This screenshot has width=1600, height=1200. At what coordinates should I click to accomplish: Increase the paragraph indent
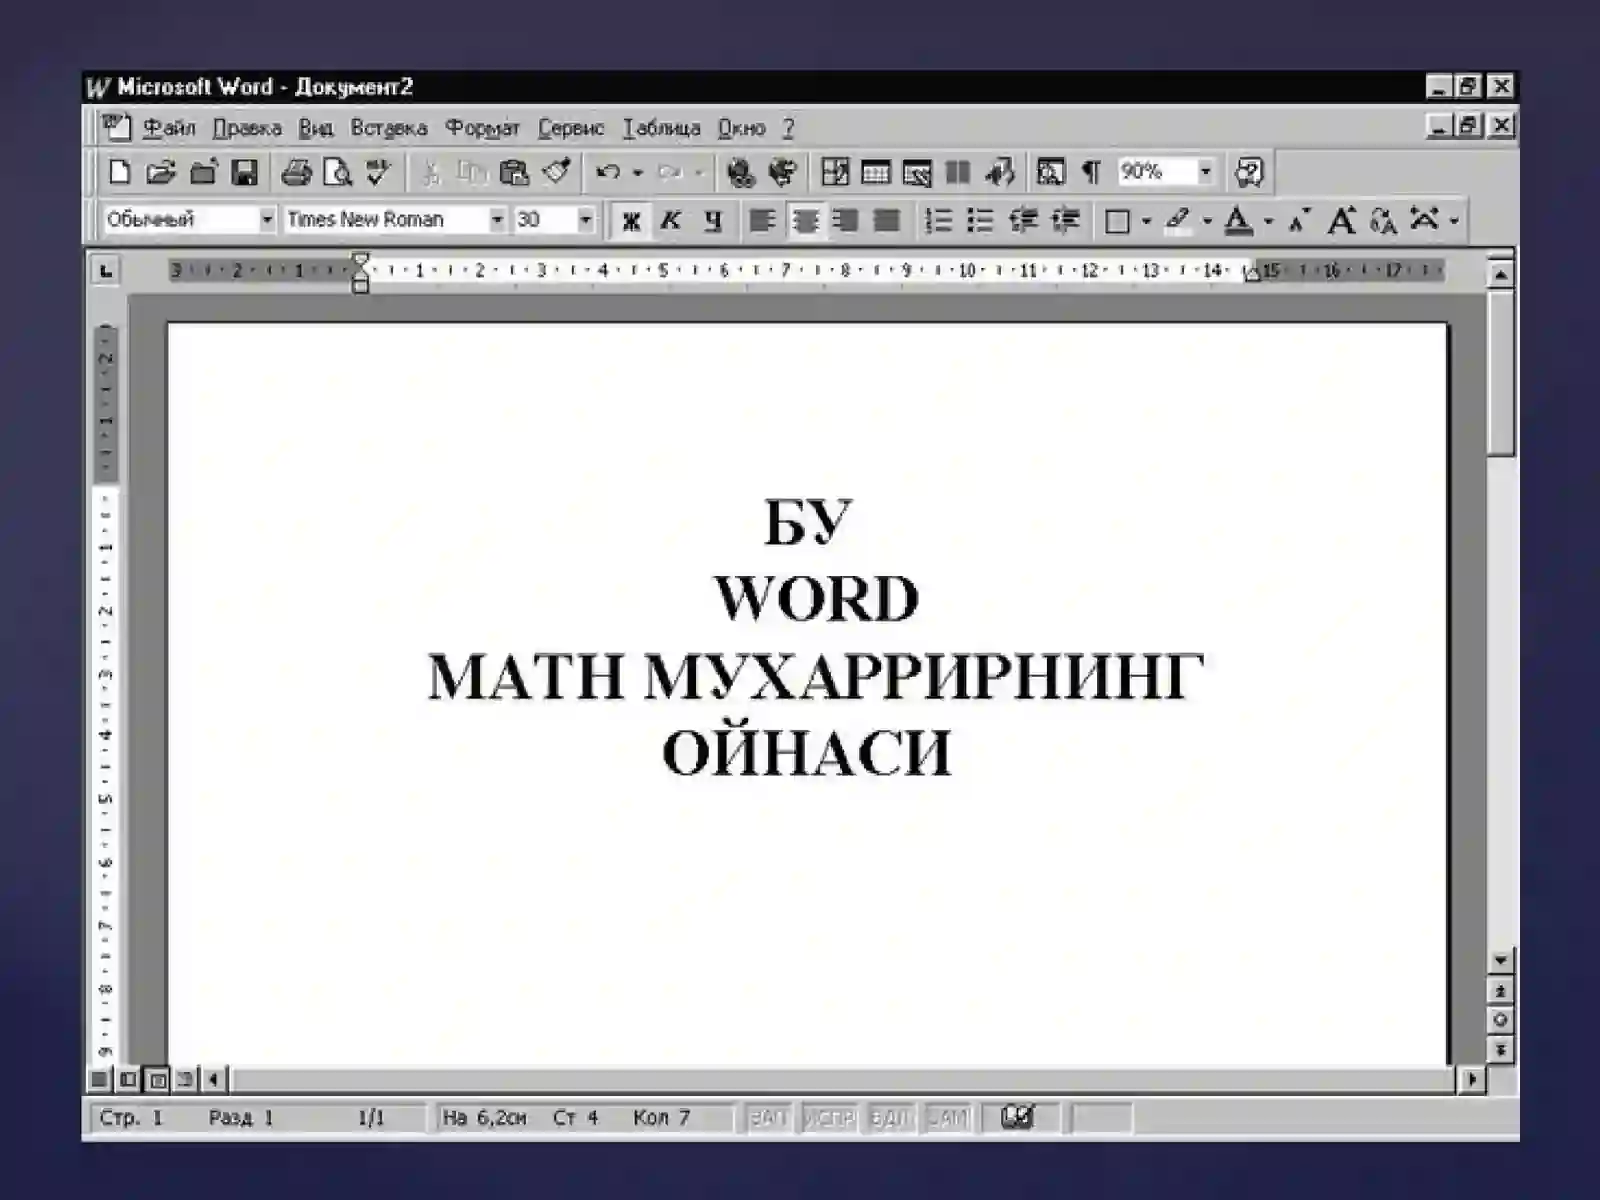[1065, 220]
